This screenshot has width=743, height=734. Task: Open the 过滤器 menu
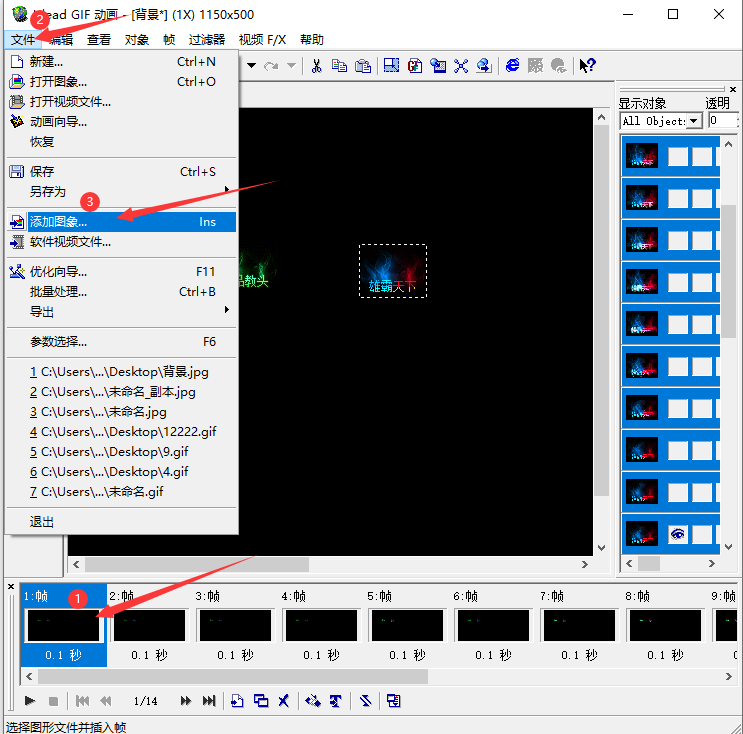tap(207, 39)
